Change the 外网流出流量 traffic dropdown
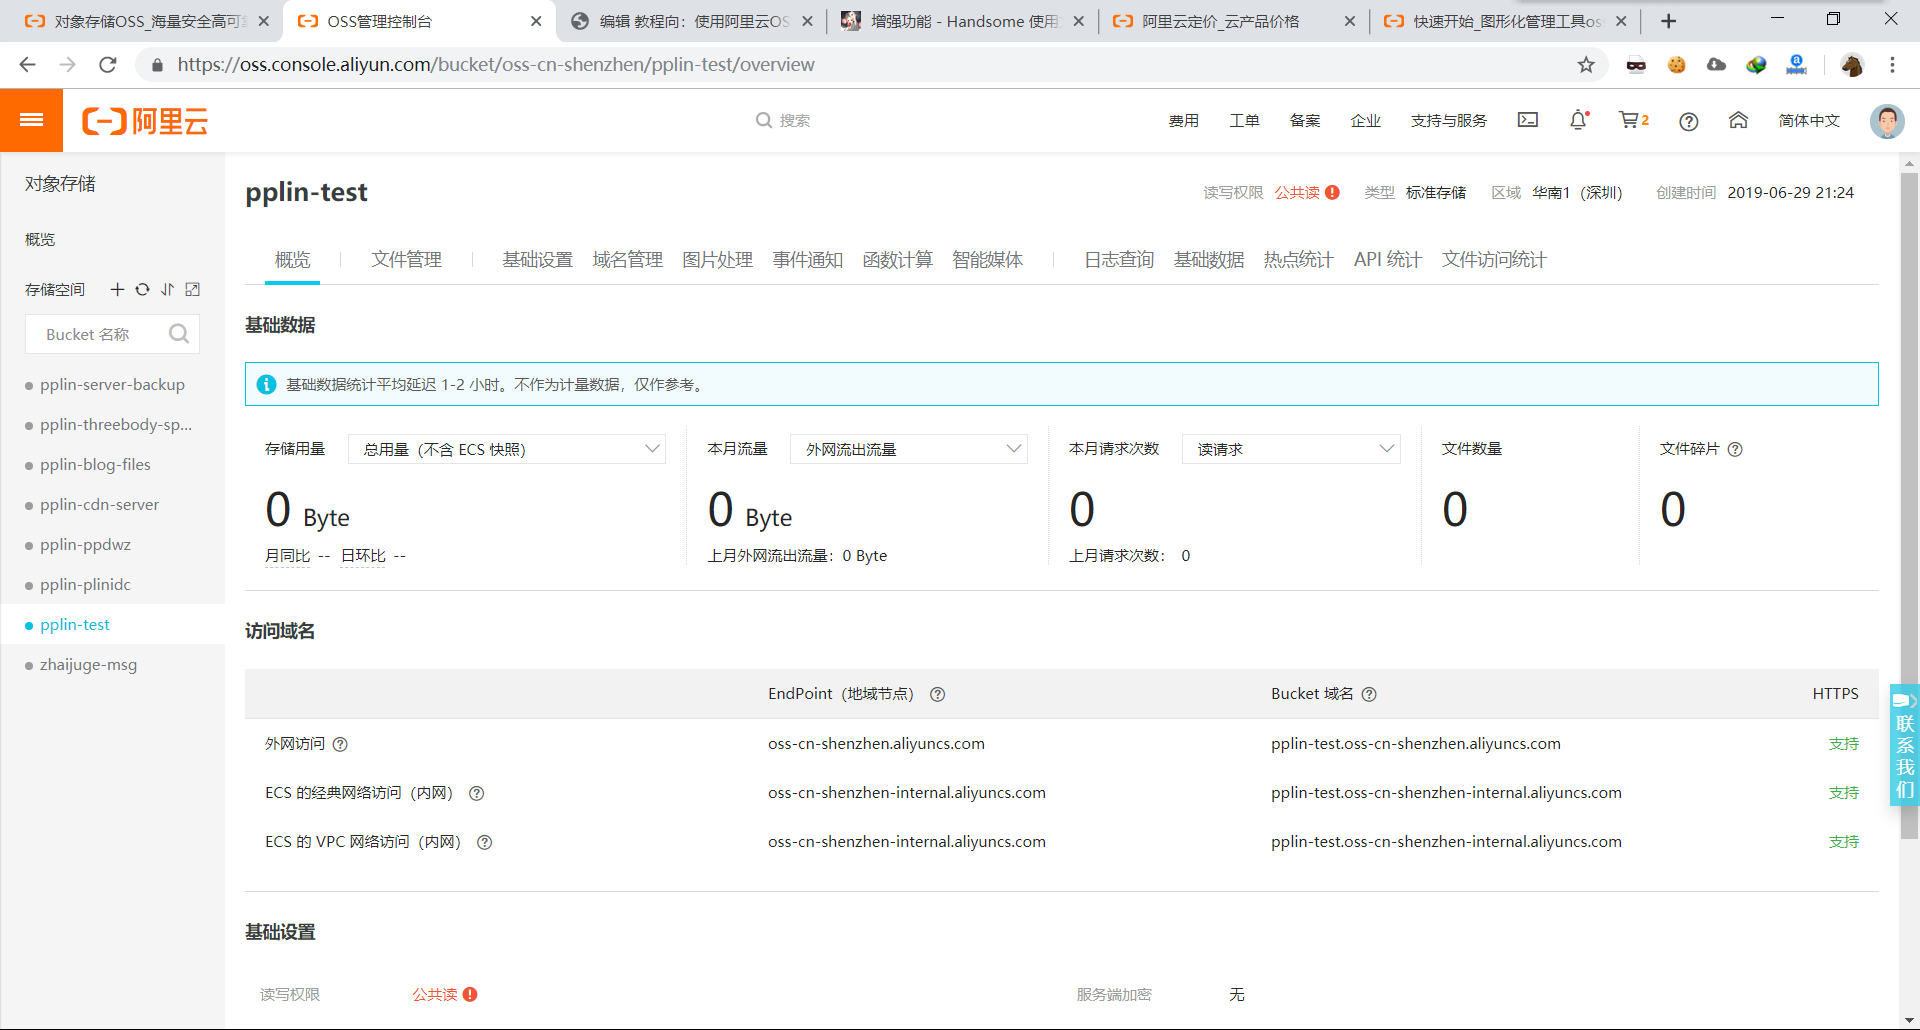 click(x=908, y=449)
